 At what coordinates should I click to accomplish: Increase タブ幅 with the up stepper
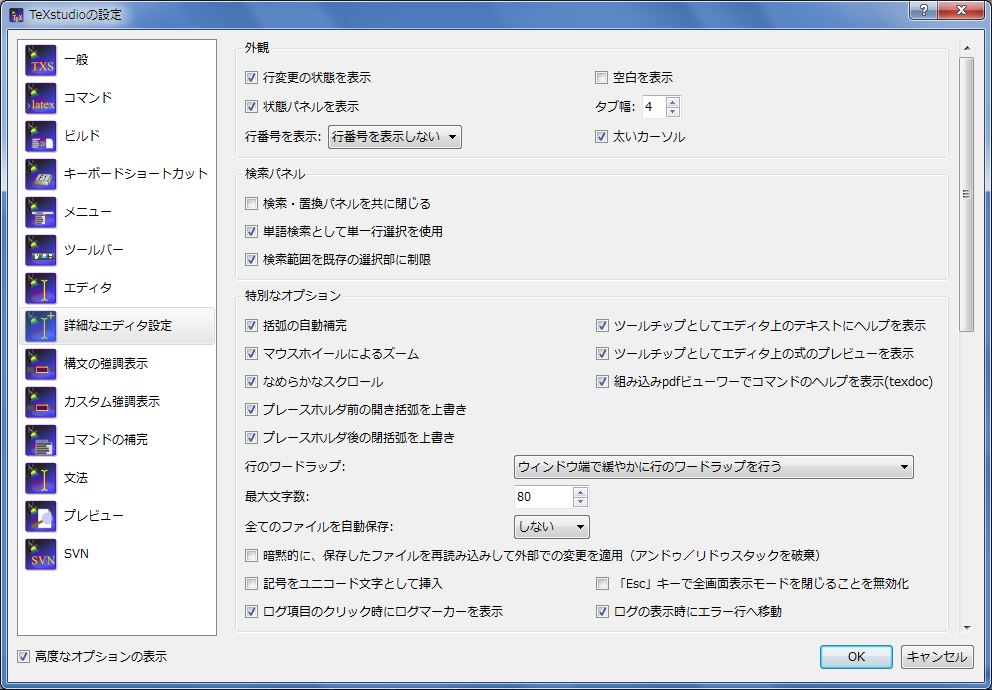[670, 100]
